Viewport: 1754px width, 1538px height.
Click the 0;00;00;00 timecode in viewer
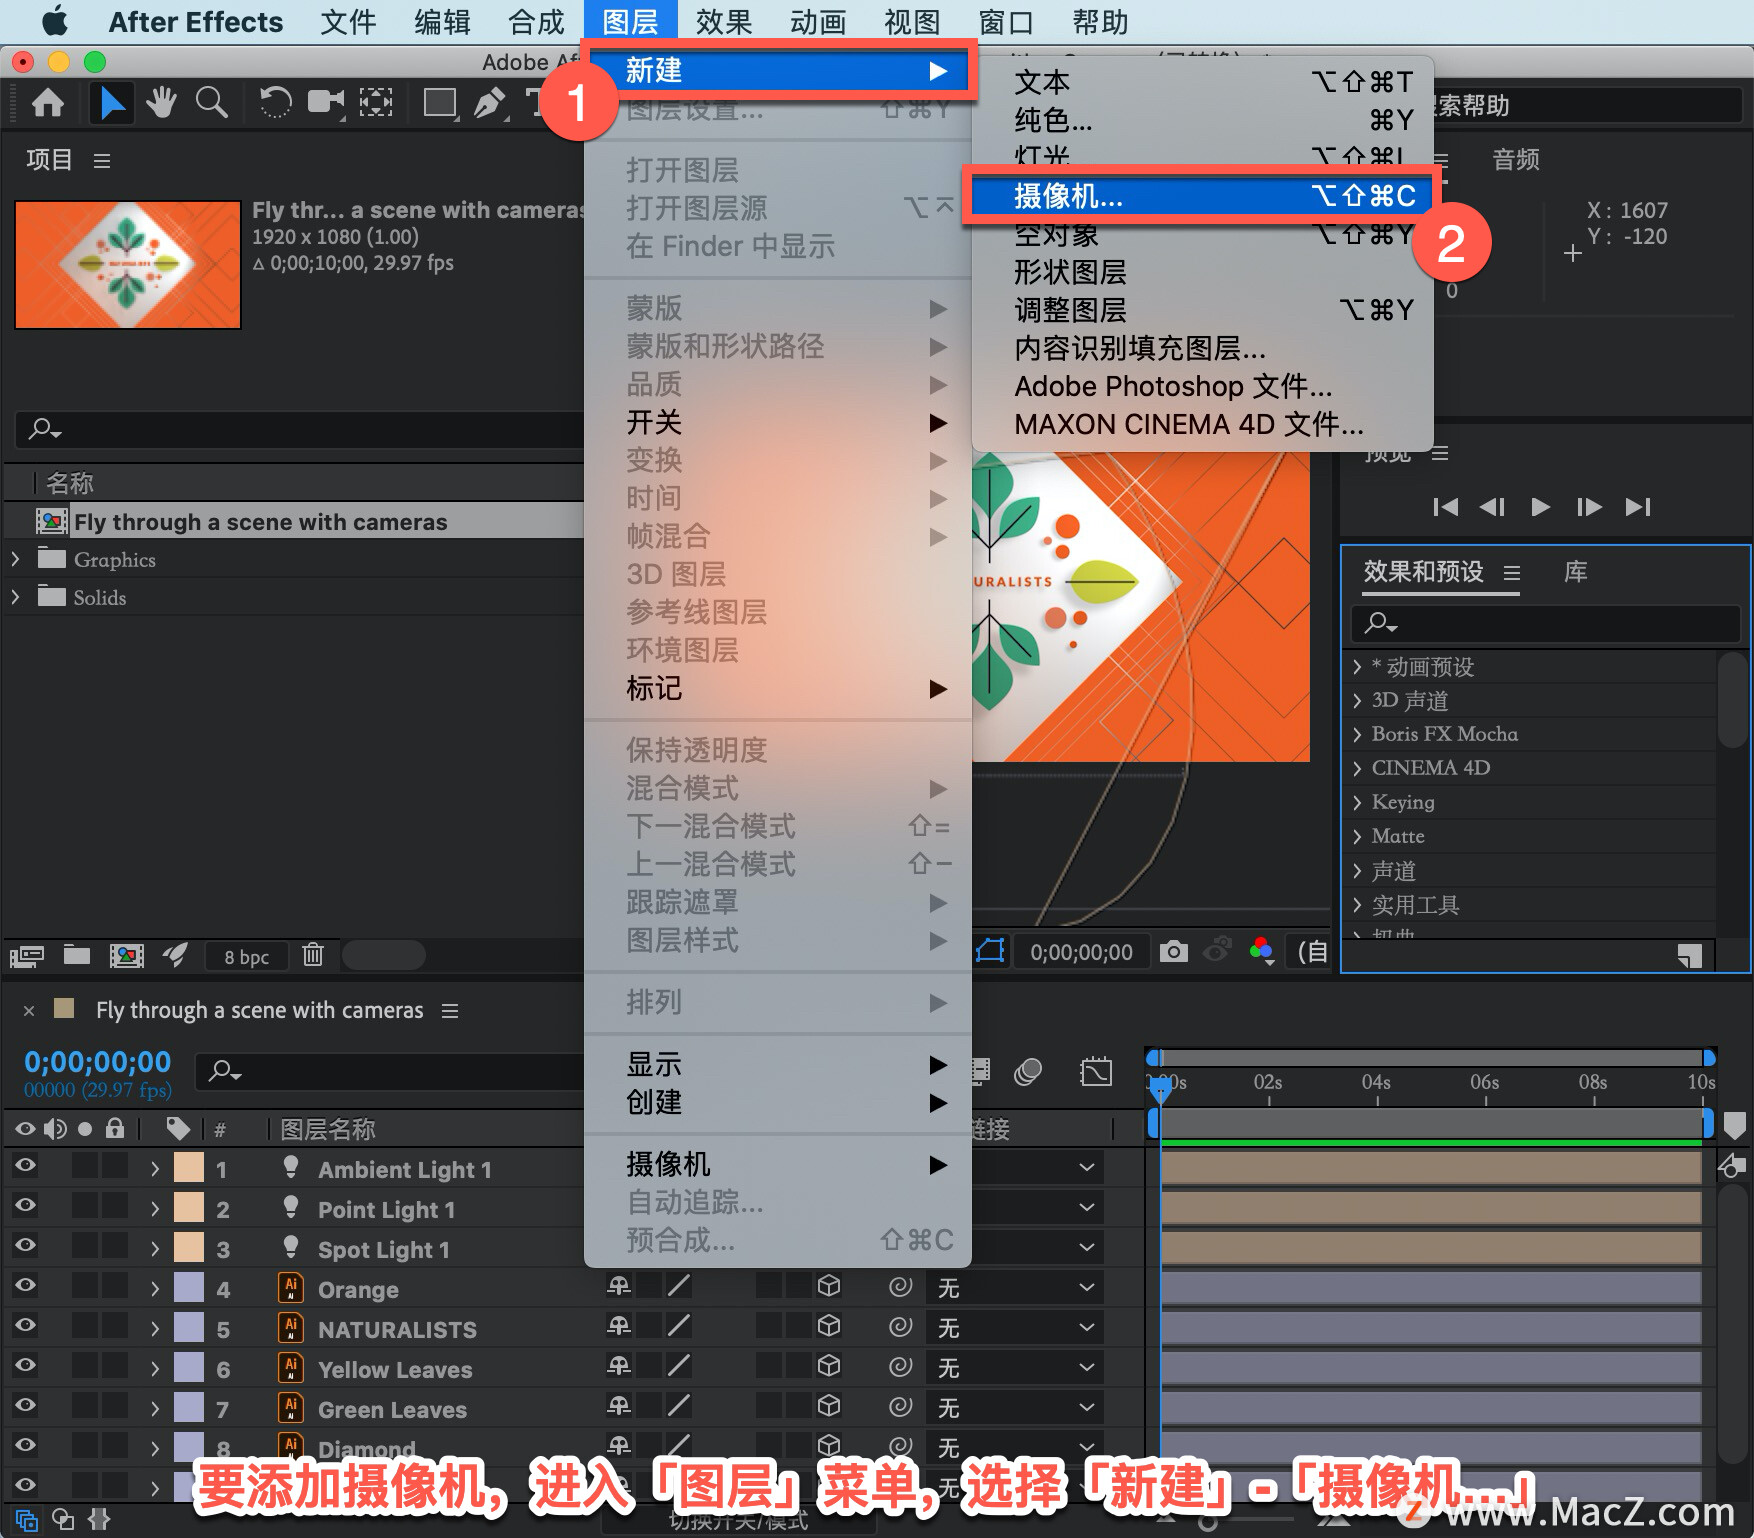[x=1081, y=952]
